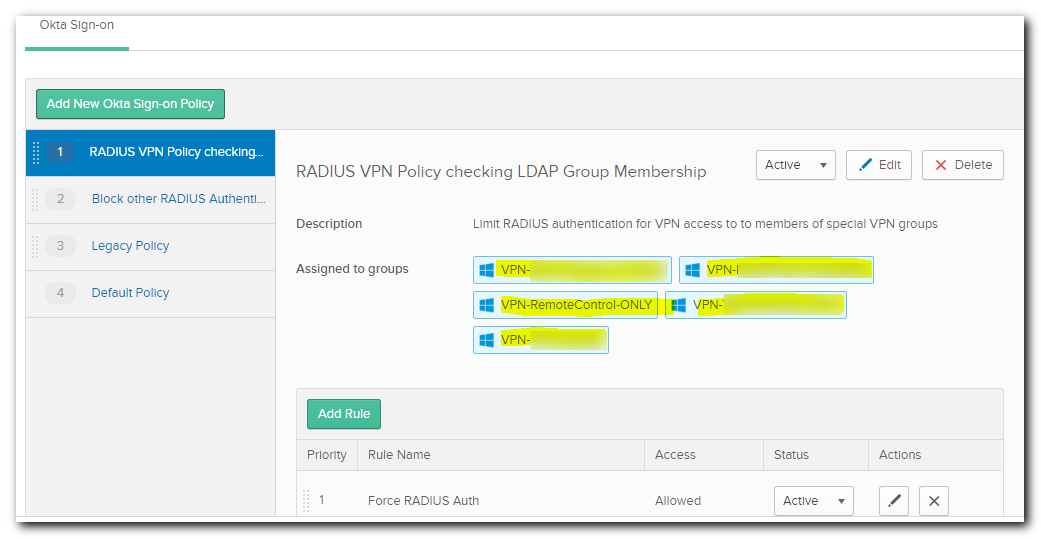
Task: Click the X delete icon for Force RADIUS Auth rule
Action: coord(933,500)
